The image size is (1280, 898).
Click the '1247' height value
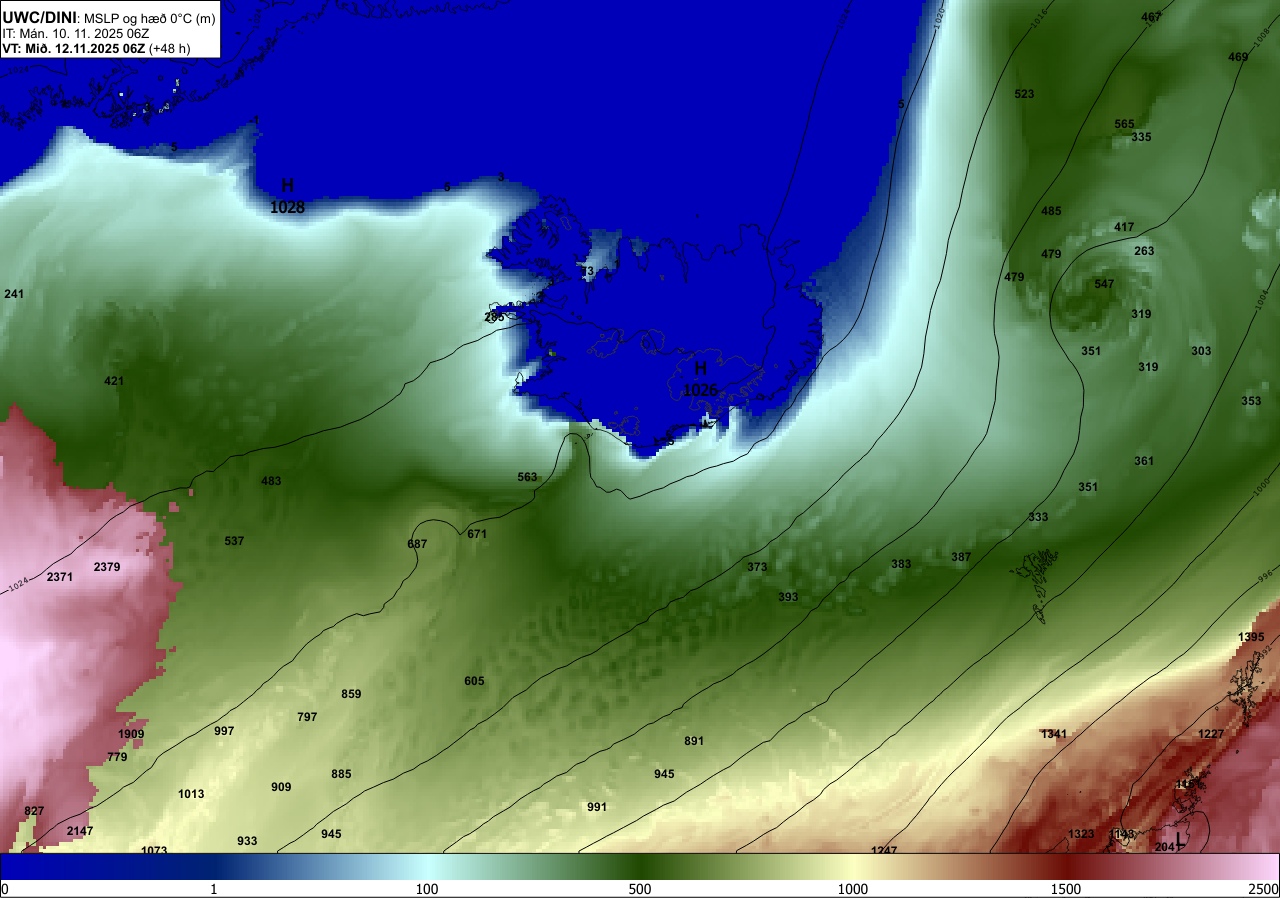pyautogui.click(x=884, y=850)
